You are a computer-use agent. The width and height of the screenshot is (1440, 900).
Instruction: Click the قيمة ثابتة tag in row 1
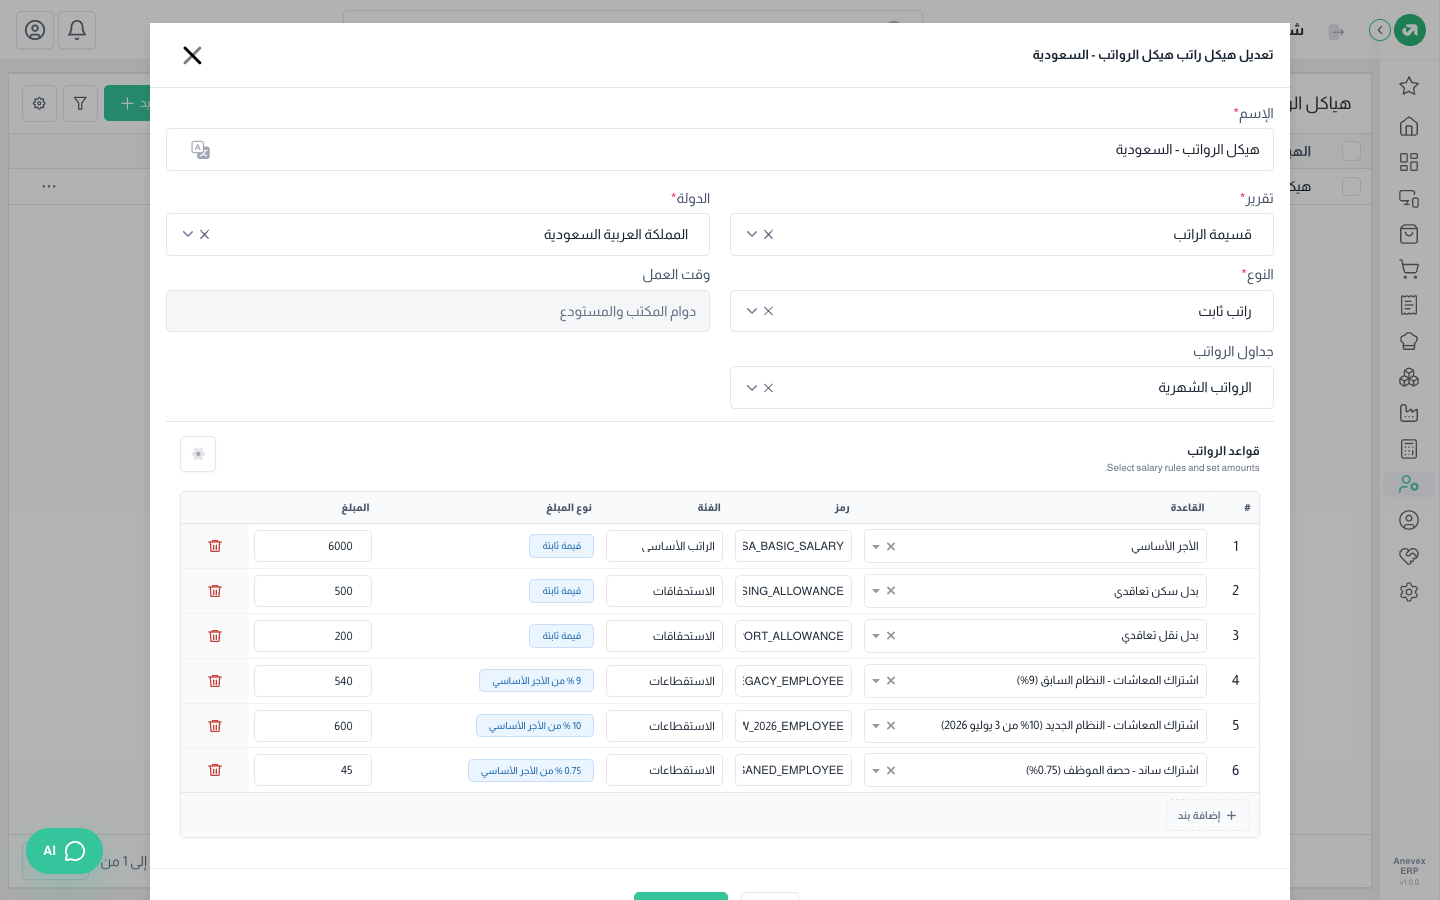coord(562,546)
